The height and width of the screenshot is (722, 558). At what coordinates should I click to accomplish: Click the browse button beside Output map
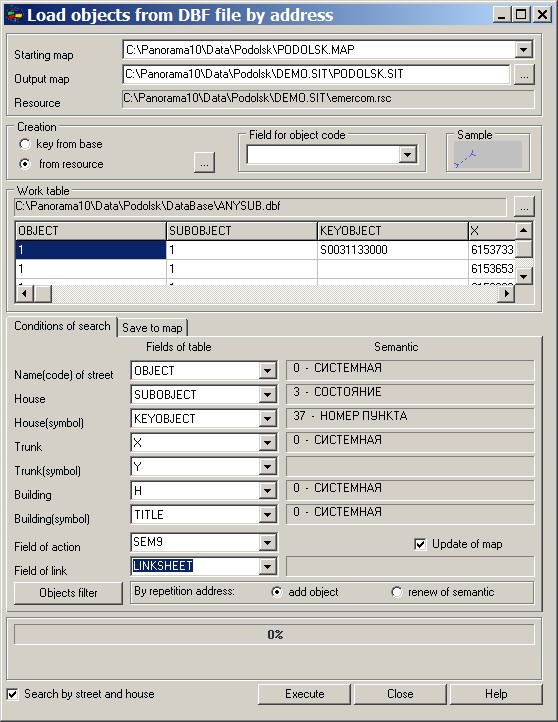point(523,75)
